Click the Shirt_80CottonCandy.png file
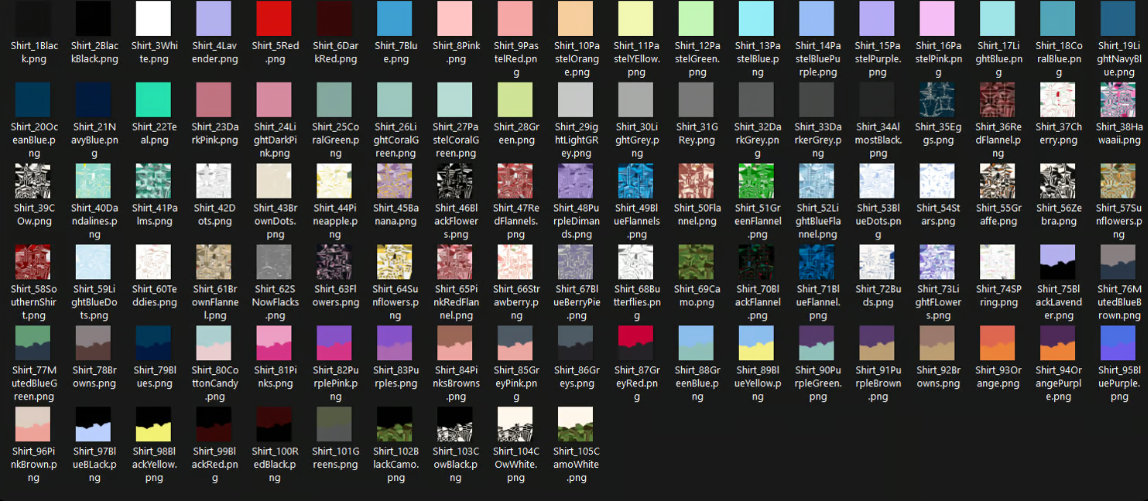 (x=215, y=344)
